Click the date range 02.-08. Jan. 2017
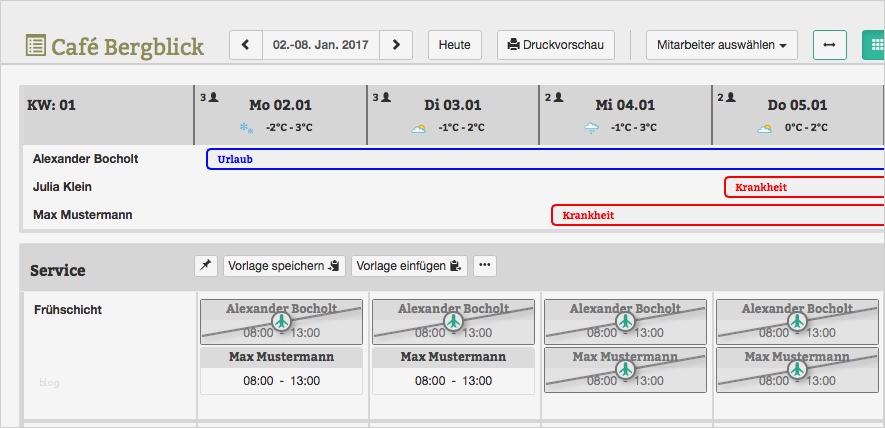This screenshot has width=885, height=428. pyautogui.click(x=321, y=45)
